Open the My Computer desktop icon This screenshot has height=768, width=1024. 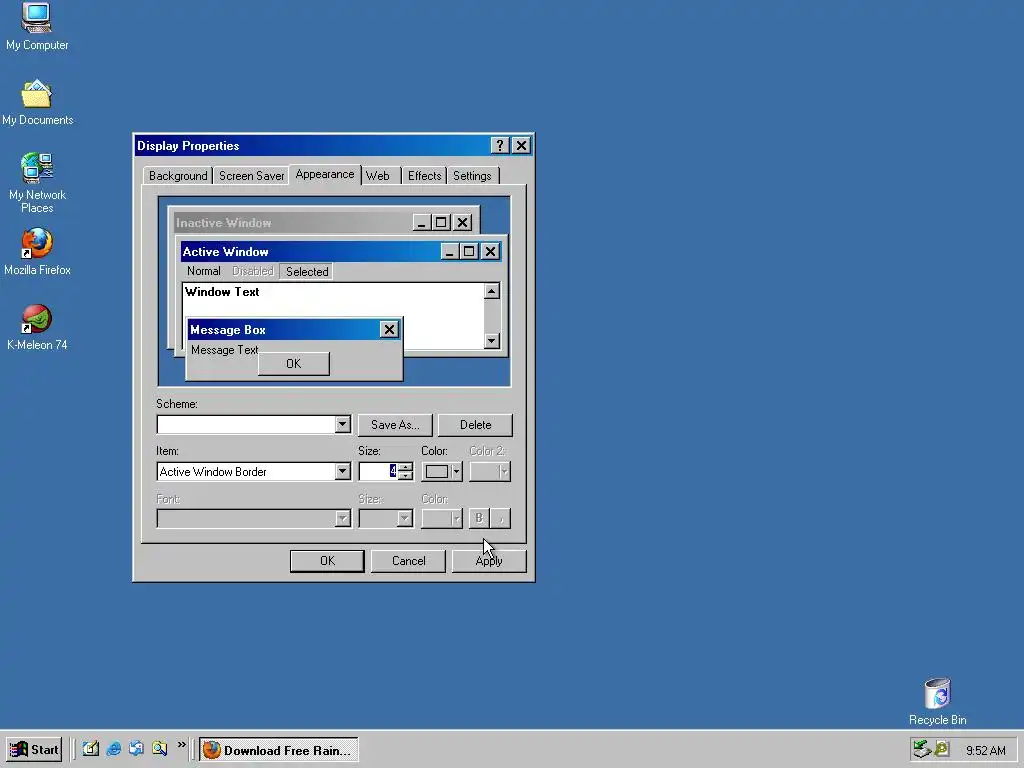[37, 26]
